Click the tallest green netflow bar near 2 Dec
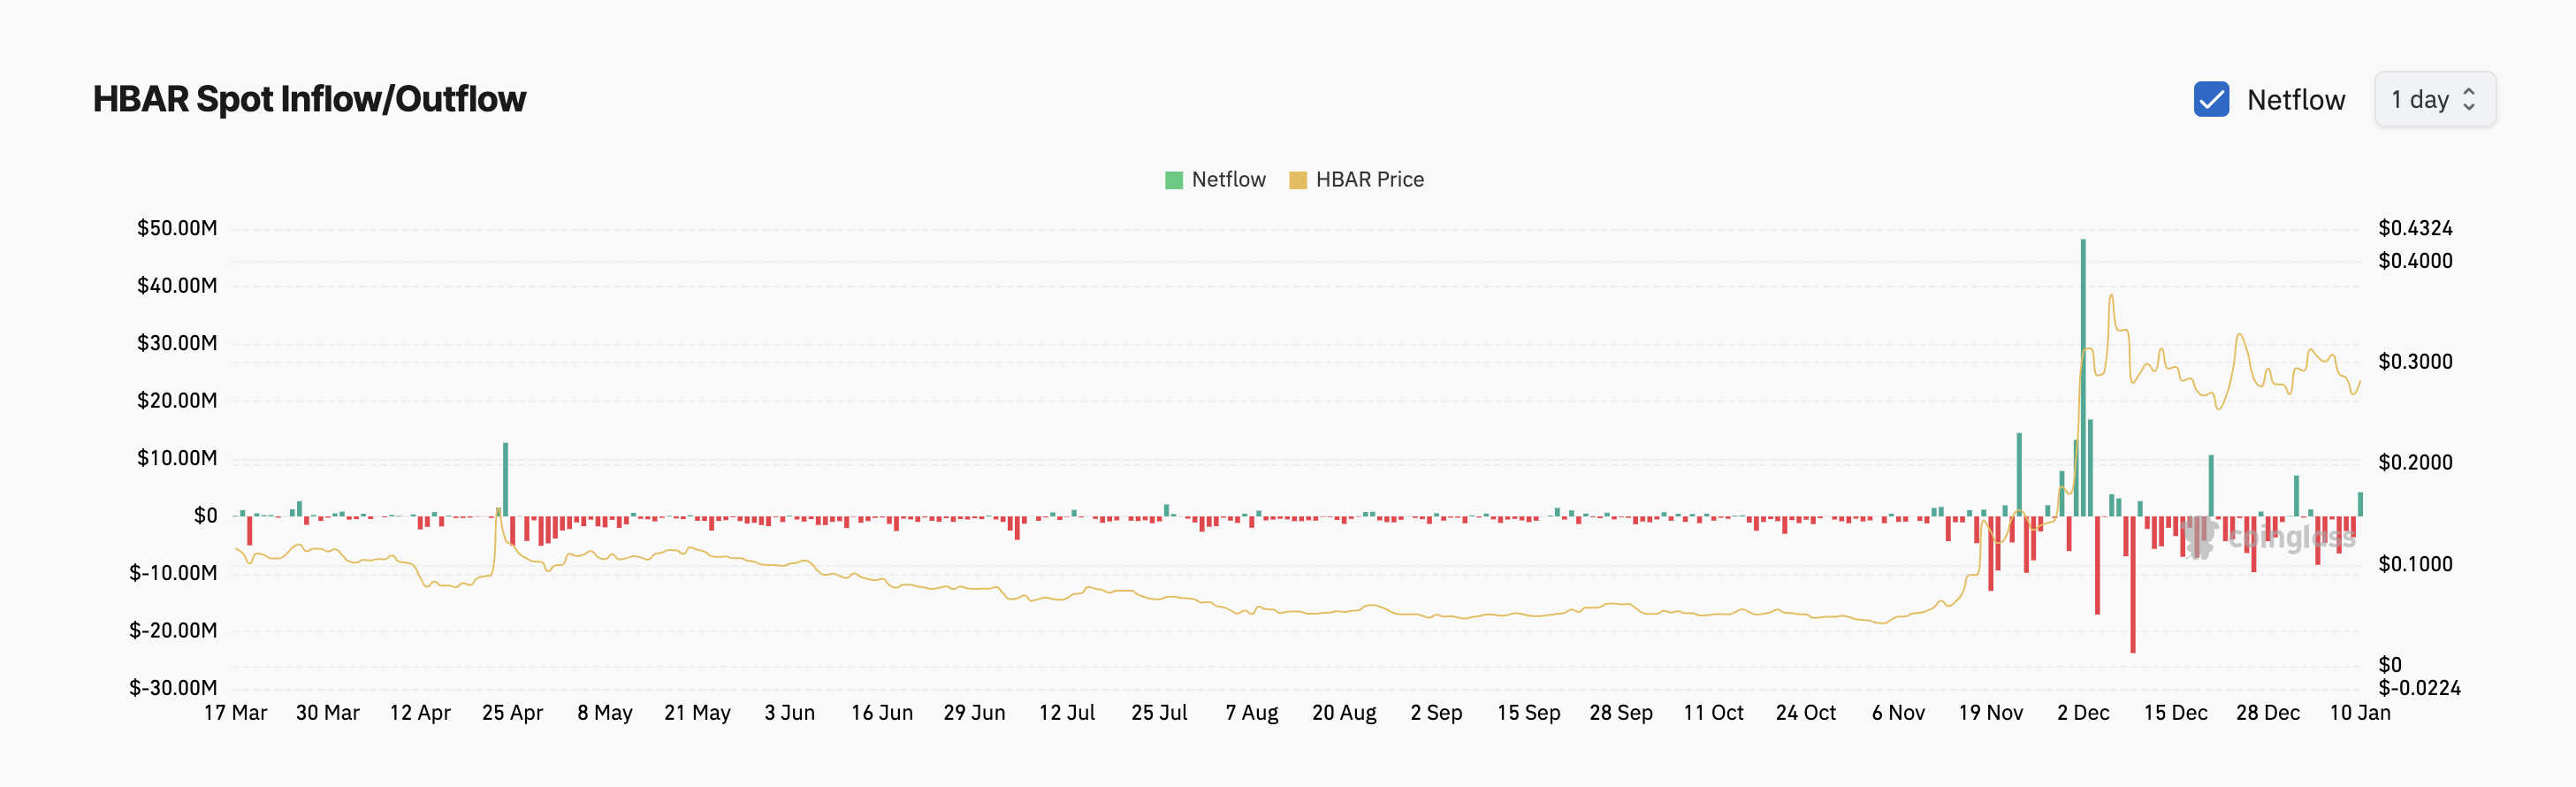 pos(2083,377)
